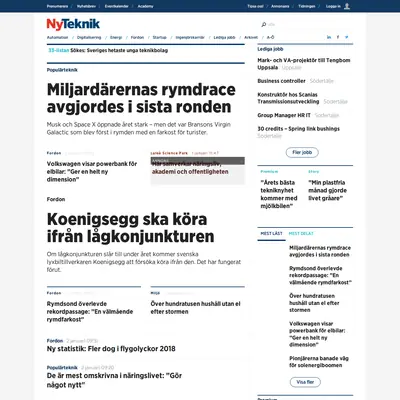Viewport: 400px width, 400px height.
Task: Go to Startup section
Action: [159, 37]
